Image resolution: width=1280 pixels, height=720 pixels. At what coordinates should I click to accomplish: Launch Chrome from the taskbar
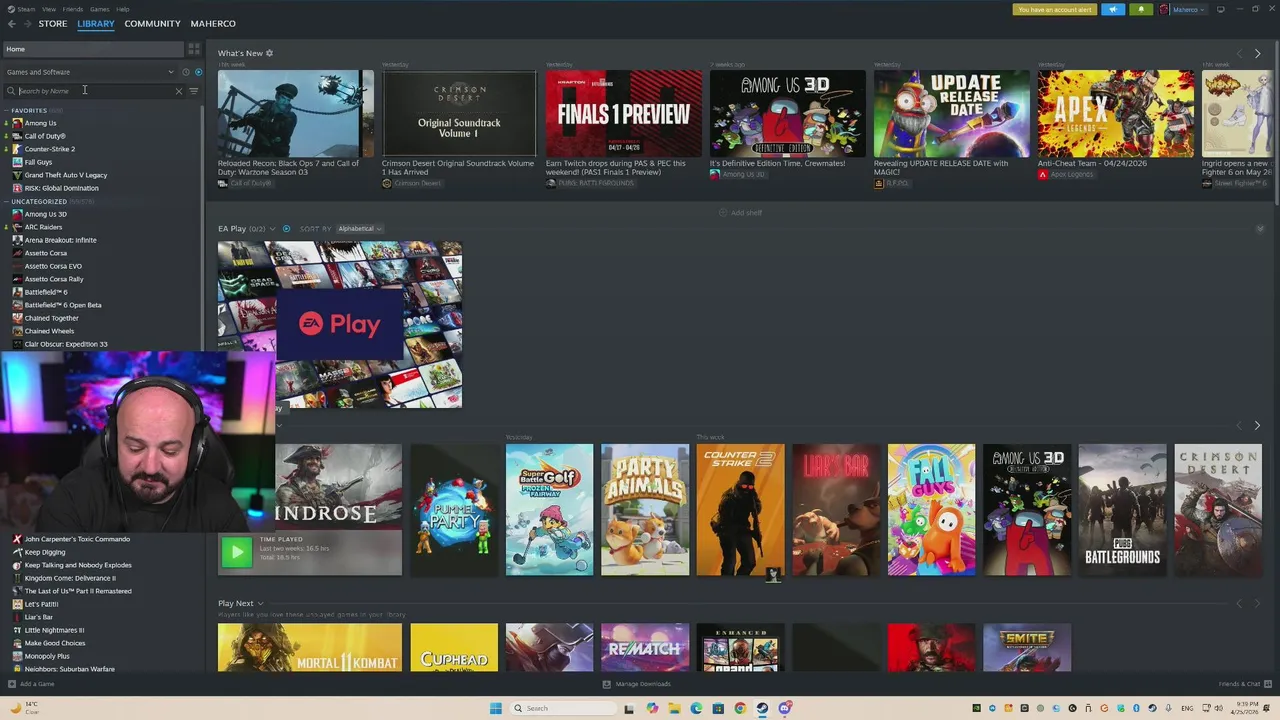point(740,708)
